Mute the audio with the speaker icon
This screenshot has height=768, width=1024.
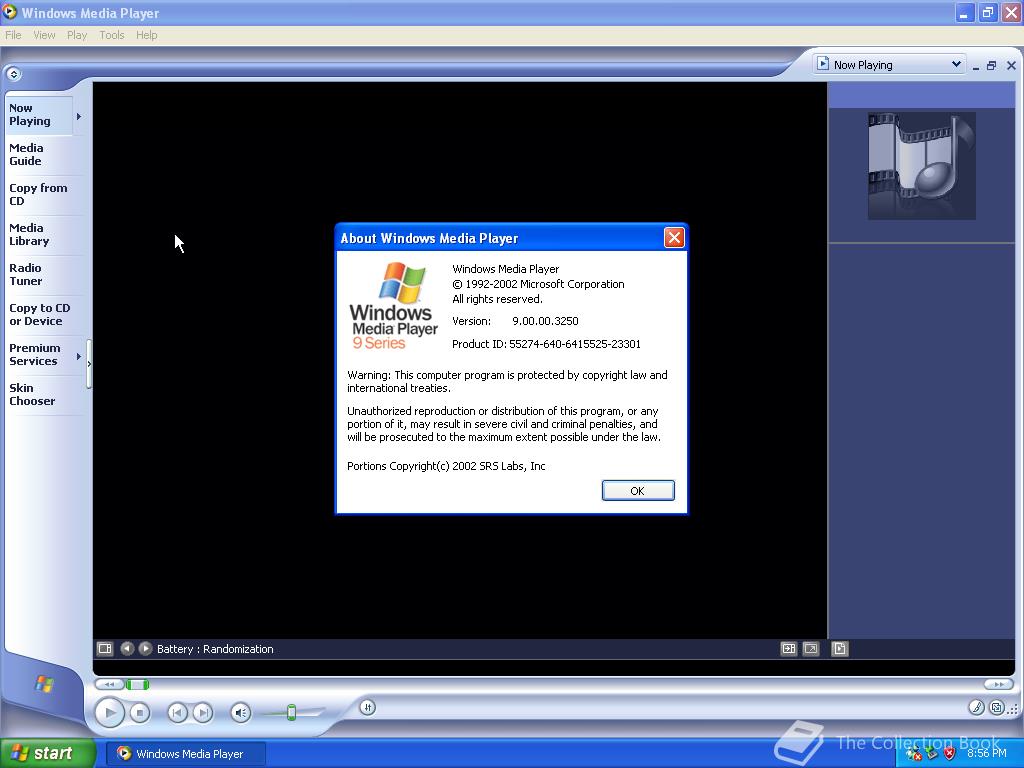click(x=240, y=711)
